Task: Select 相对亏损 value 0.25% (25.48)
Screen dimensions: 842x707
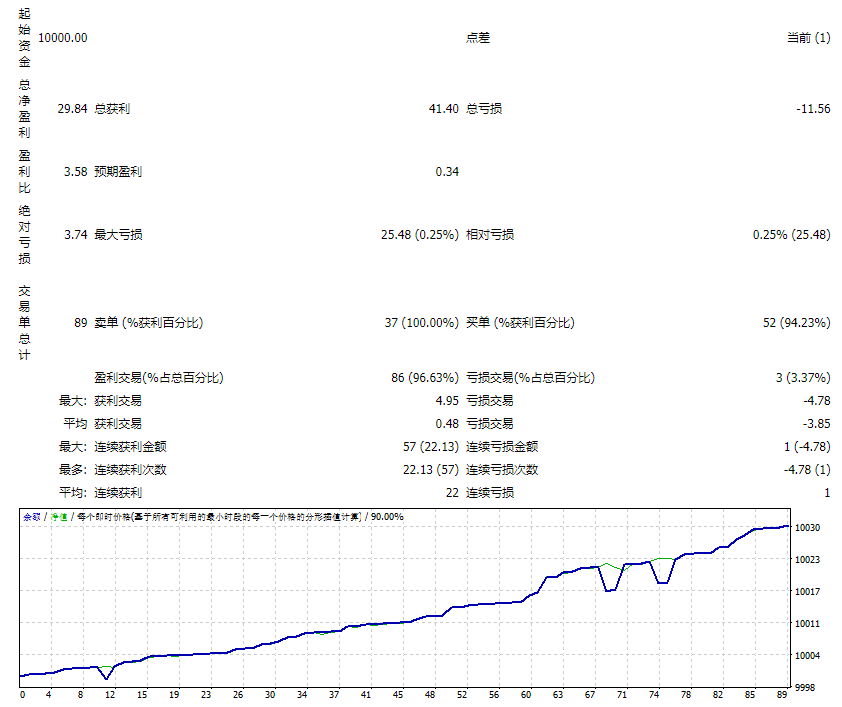Action: point(792,235)
